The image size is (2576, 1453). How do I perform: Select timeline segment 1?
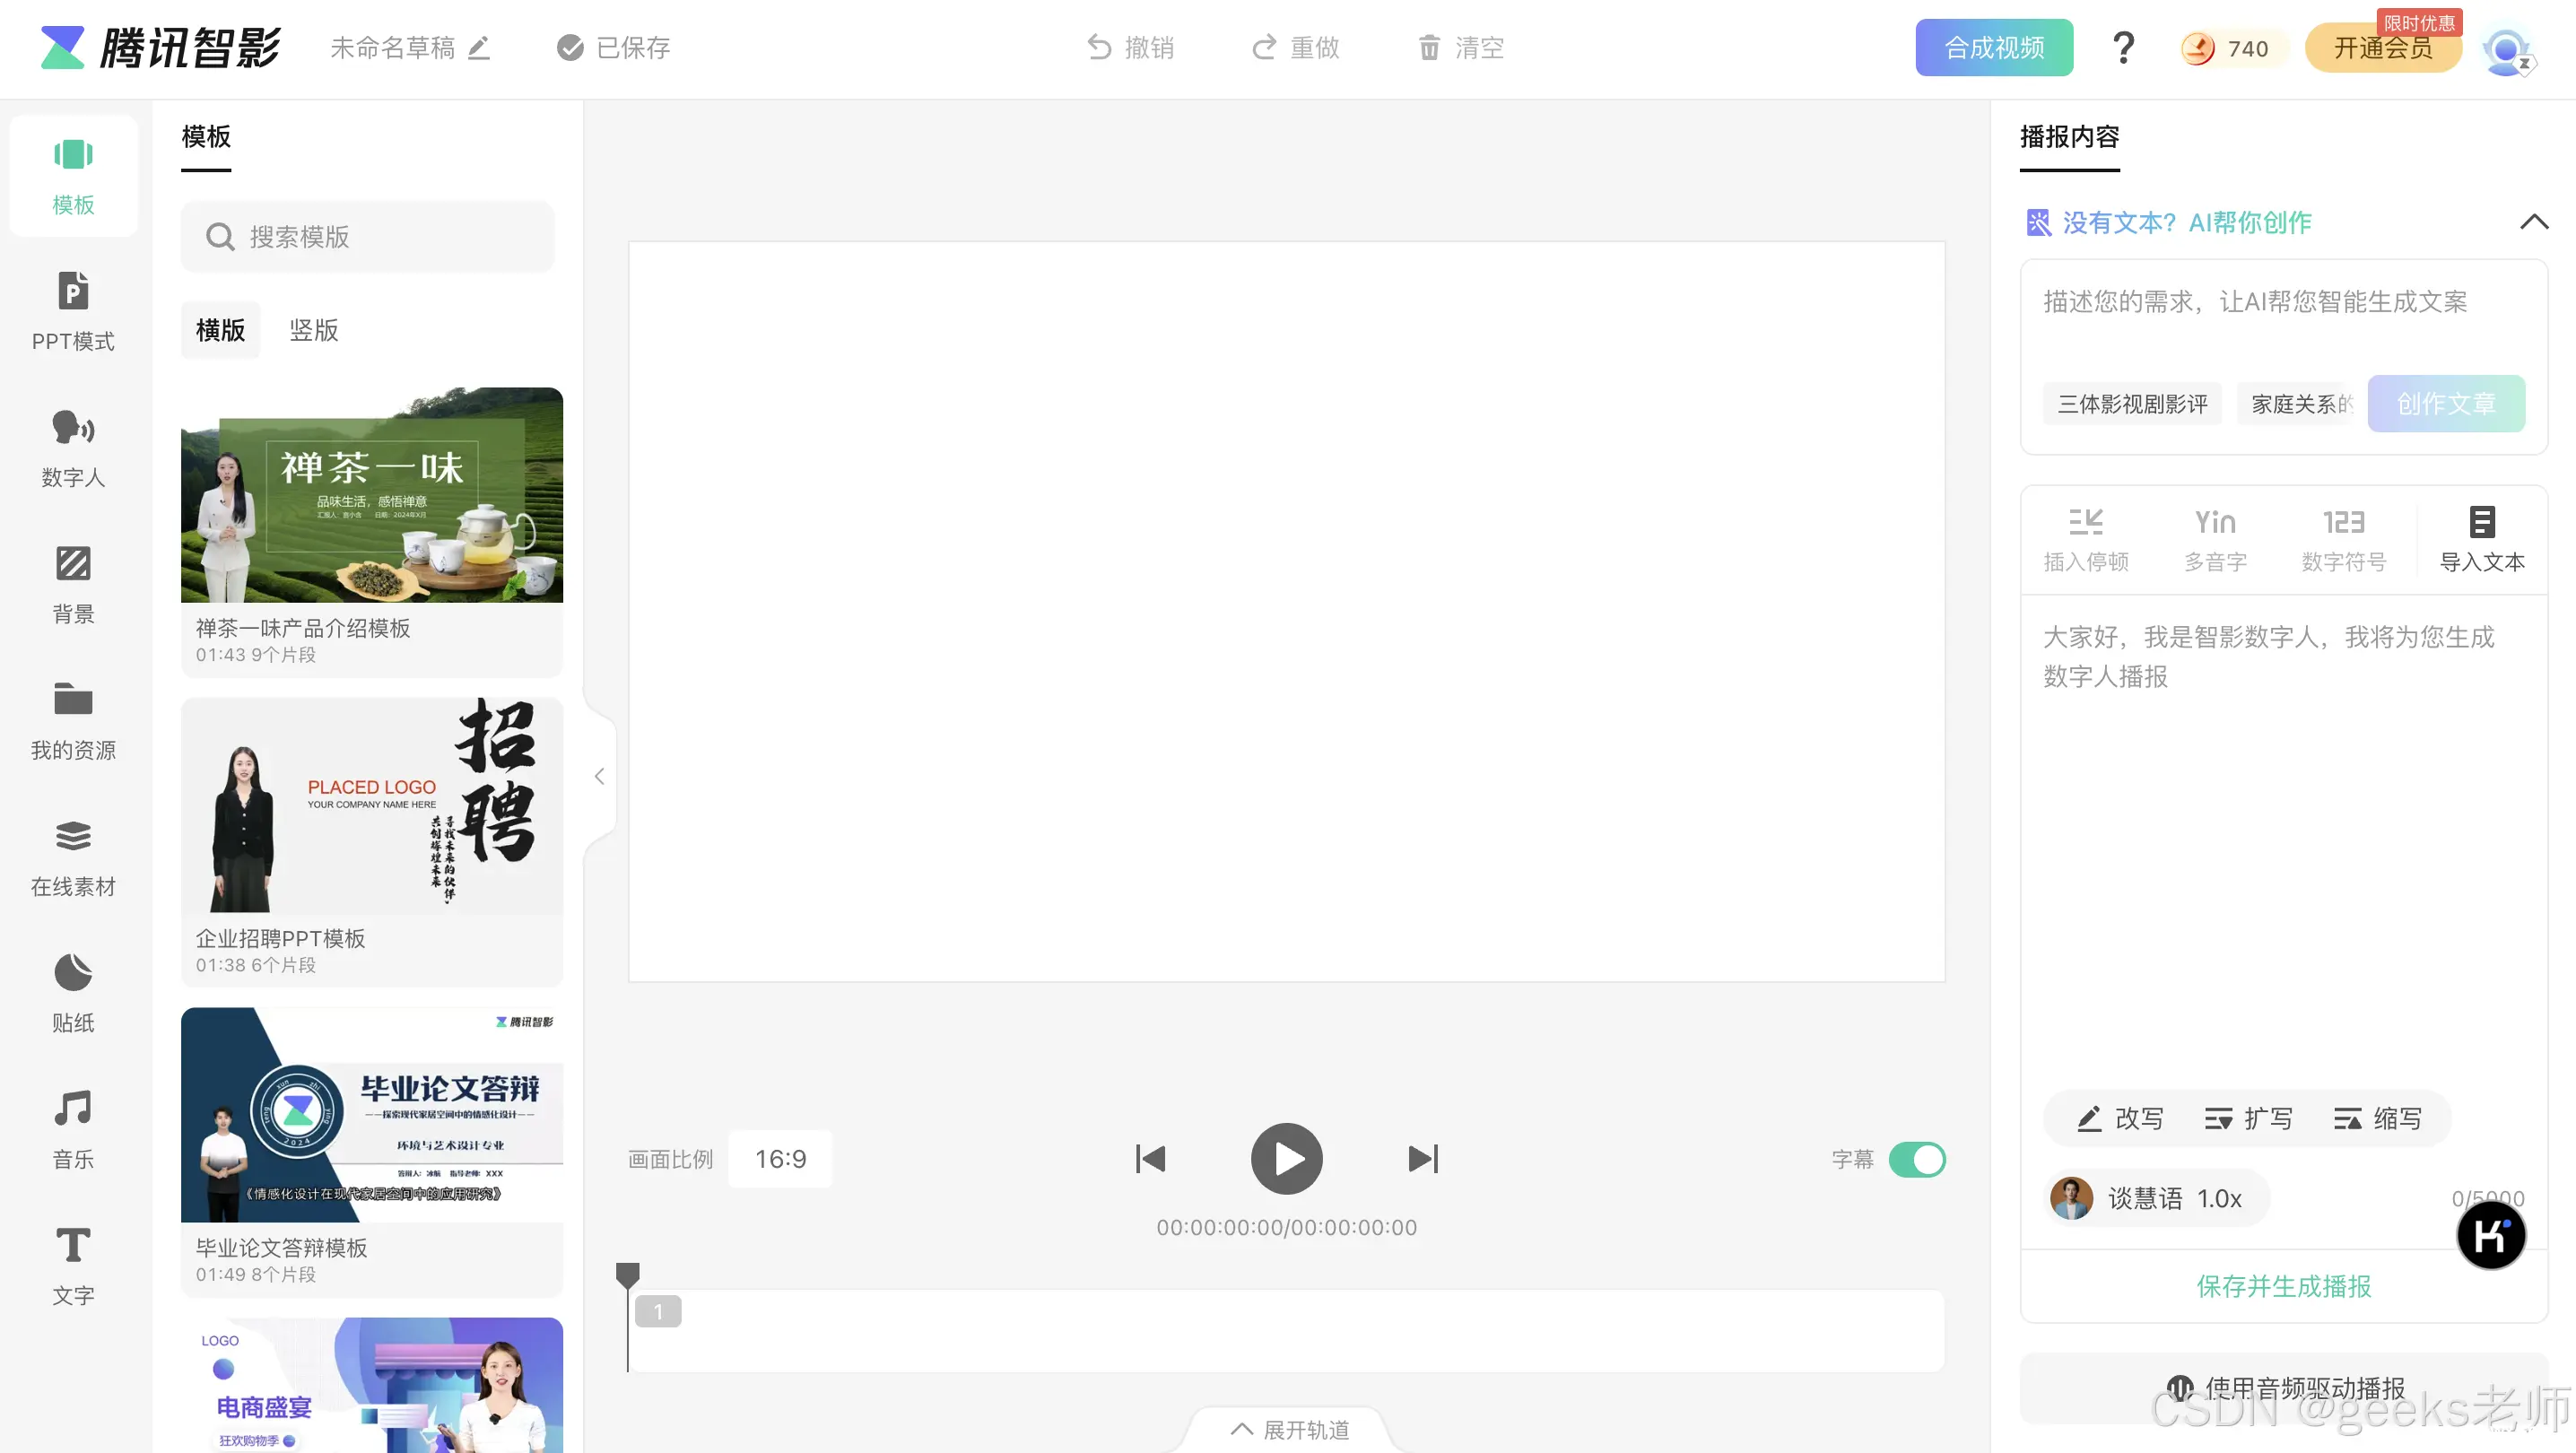point(658,1312)
